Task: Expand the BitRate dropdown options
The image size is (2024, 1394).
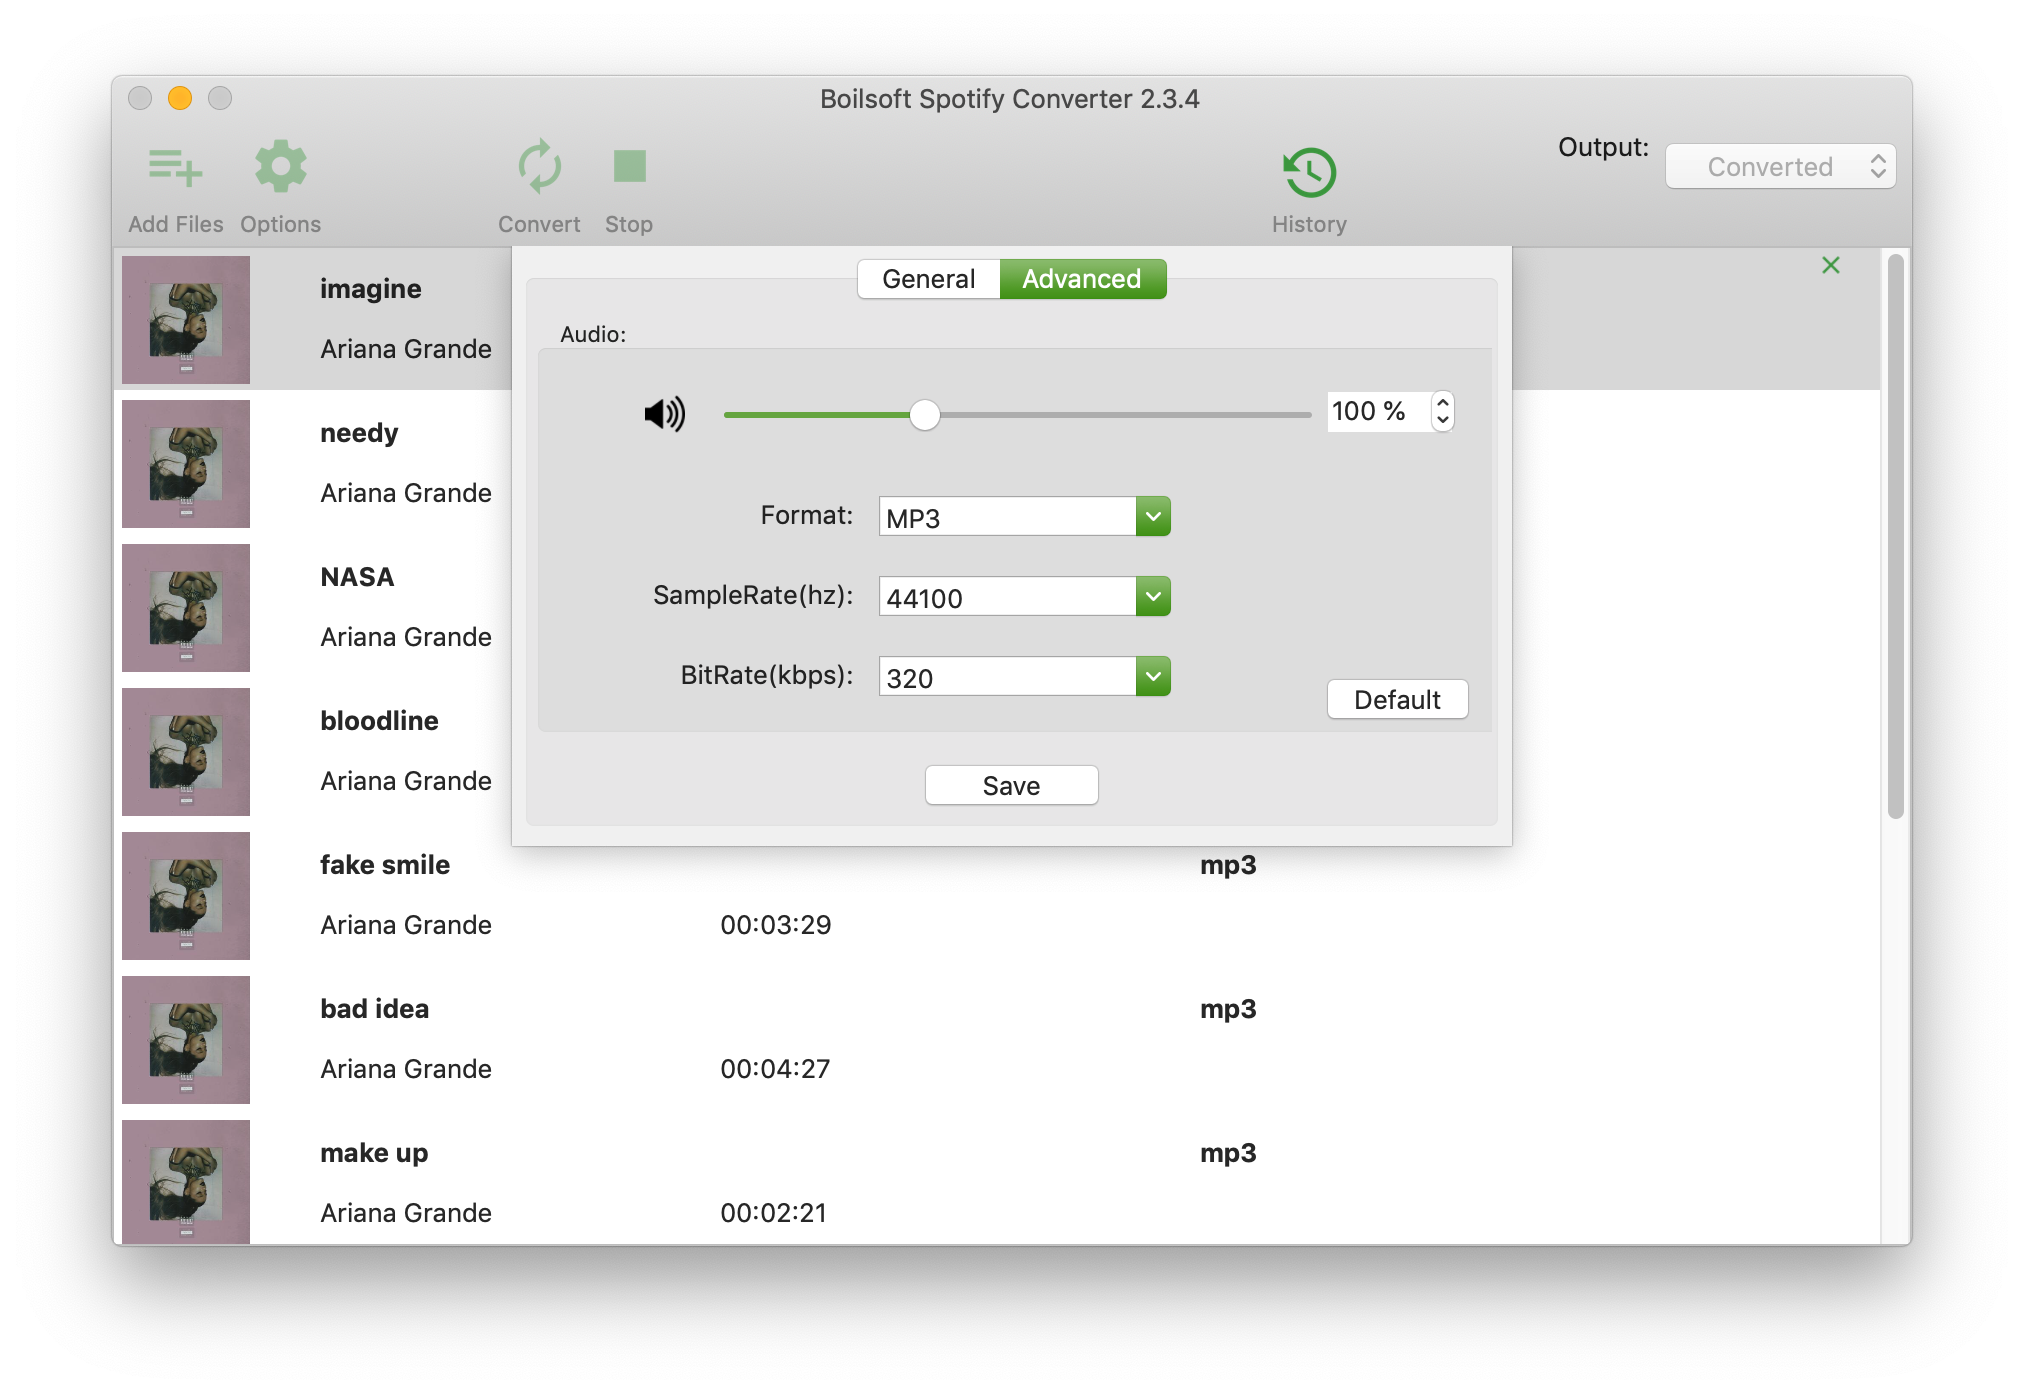Action: pos(1152,675)
